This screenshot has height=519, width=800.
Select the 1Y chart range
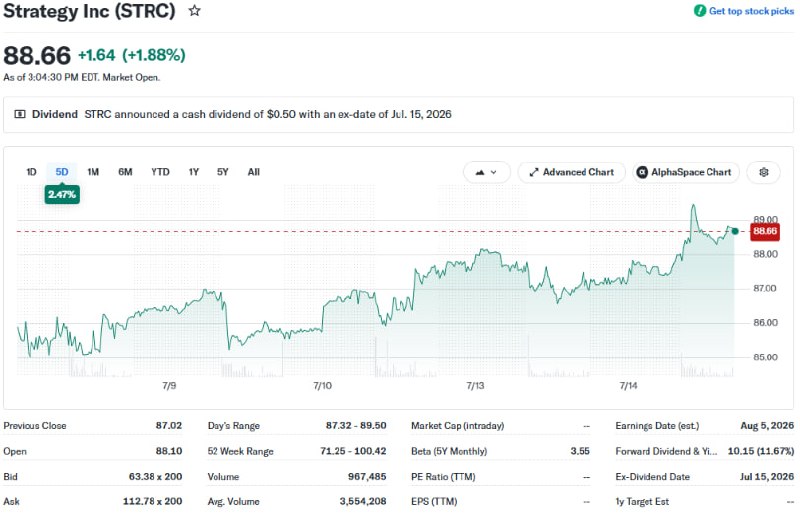[193, 172]
